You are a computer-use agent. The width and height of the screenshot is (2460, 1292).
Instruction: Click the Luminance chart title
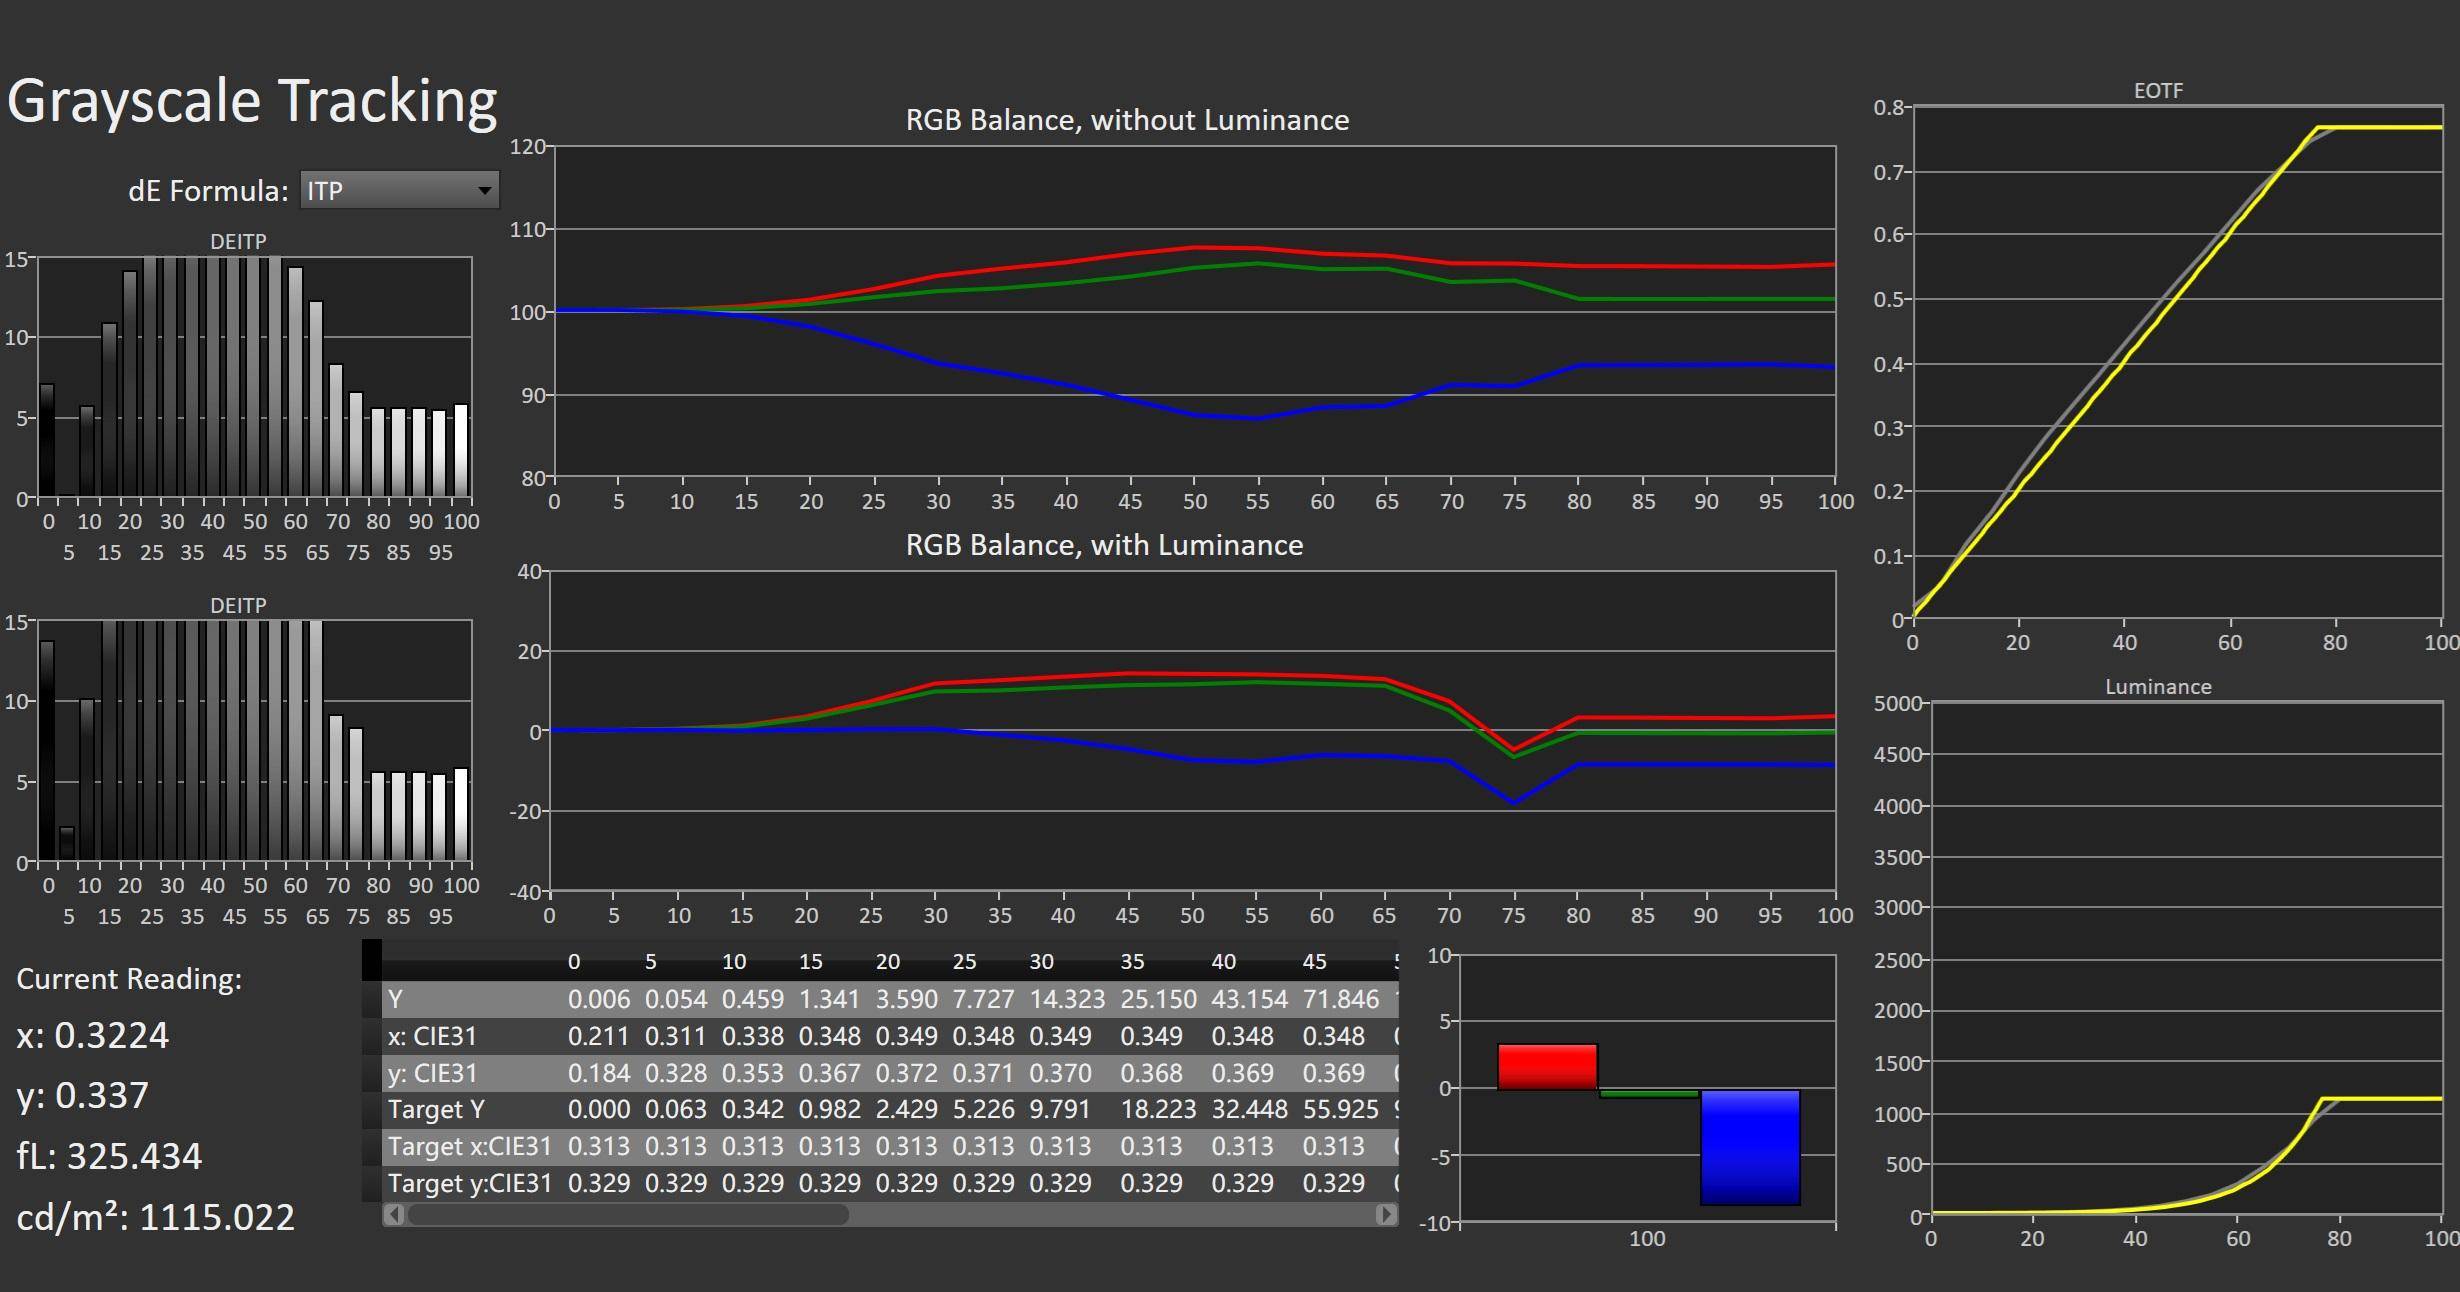[x=2157, y=687]
